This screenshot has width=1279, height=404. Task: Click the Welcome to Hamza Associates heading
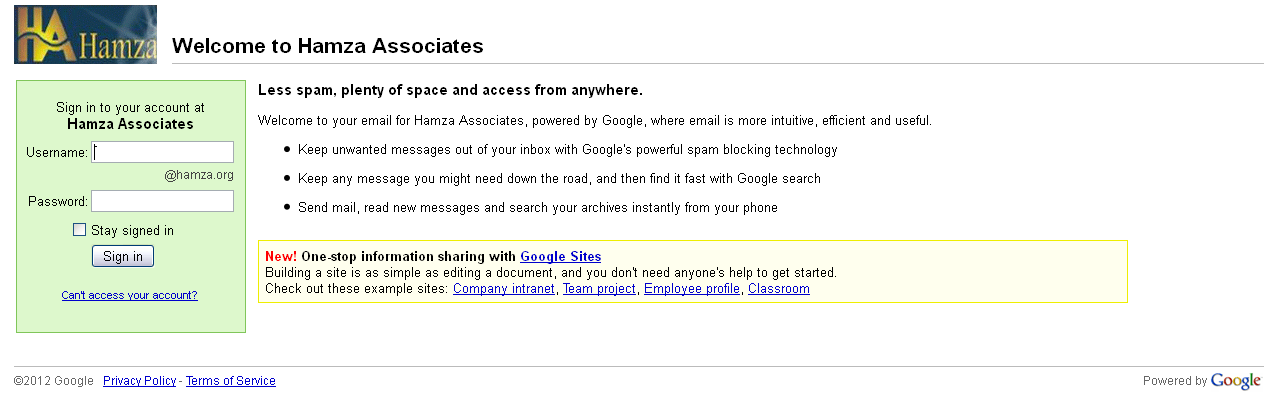328,45
